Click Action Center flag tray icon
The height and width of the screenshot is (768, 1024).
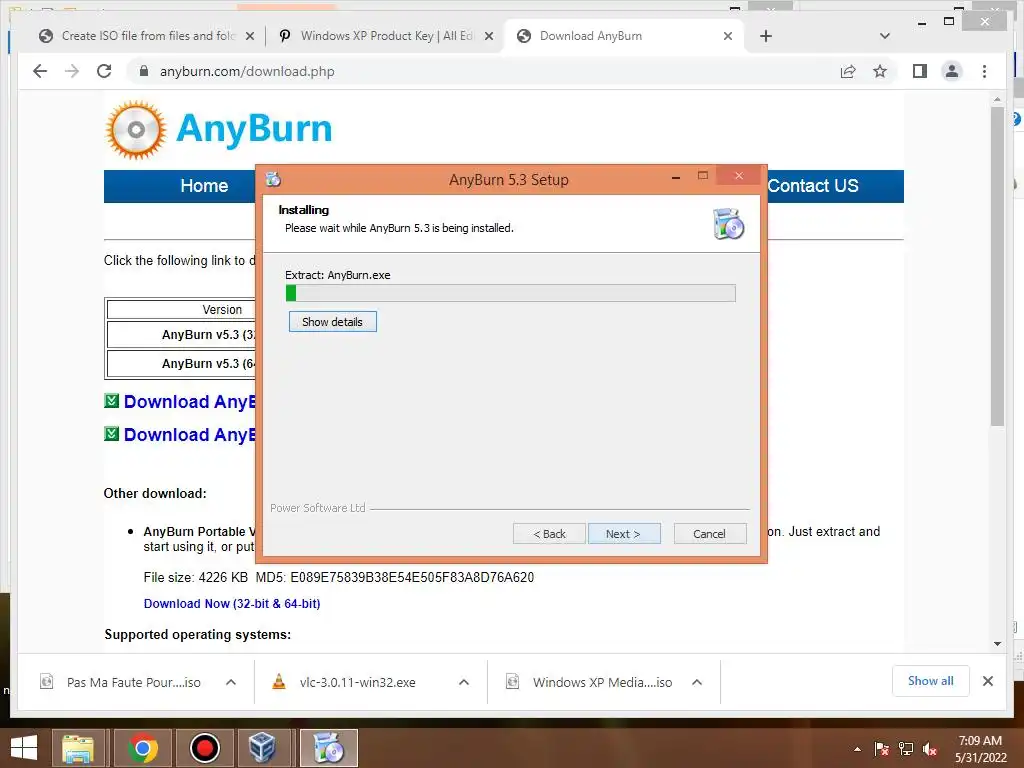pos(882,749)
